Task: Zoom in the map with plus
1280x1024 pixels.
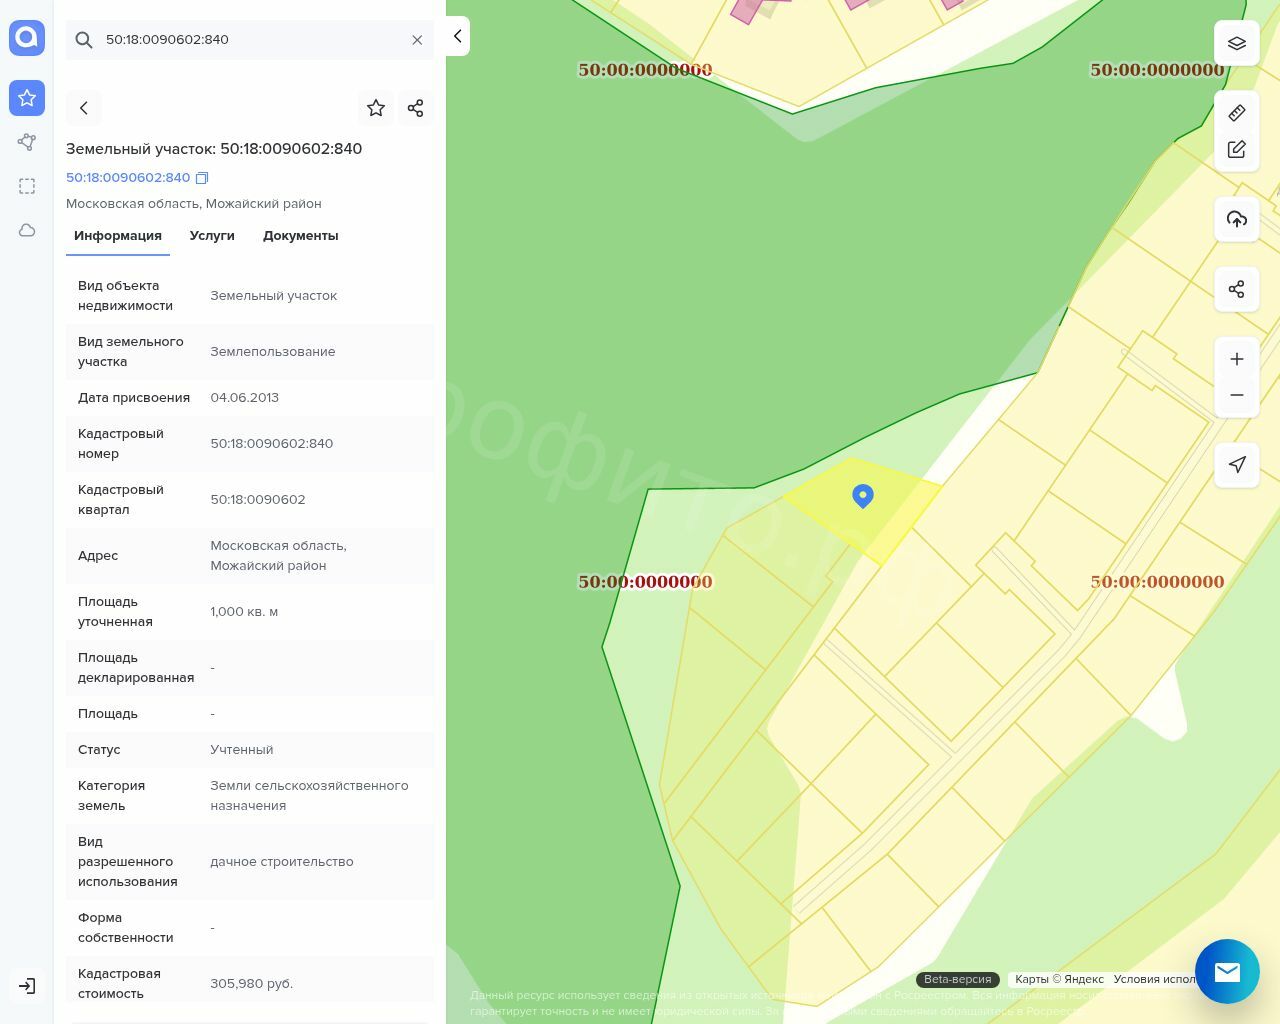Action: pos(1236,359)
